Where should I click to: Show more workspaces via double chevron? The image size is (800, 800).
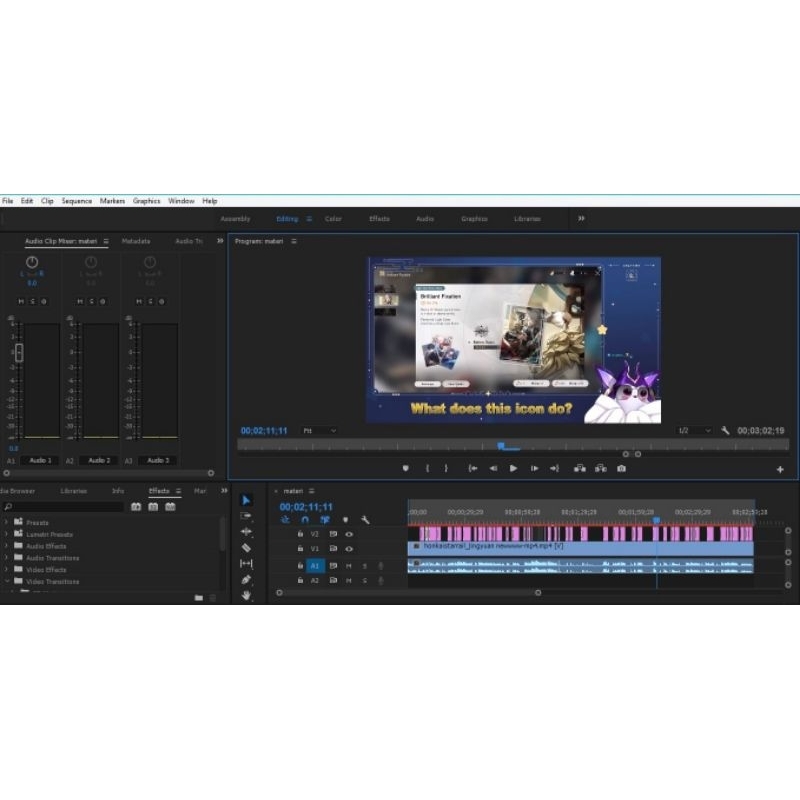pos(581,218)
